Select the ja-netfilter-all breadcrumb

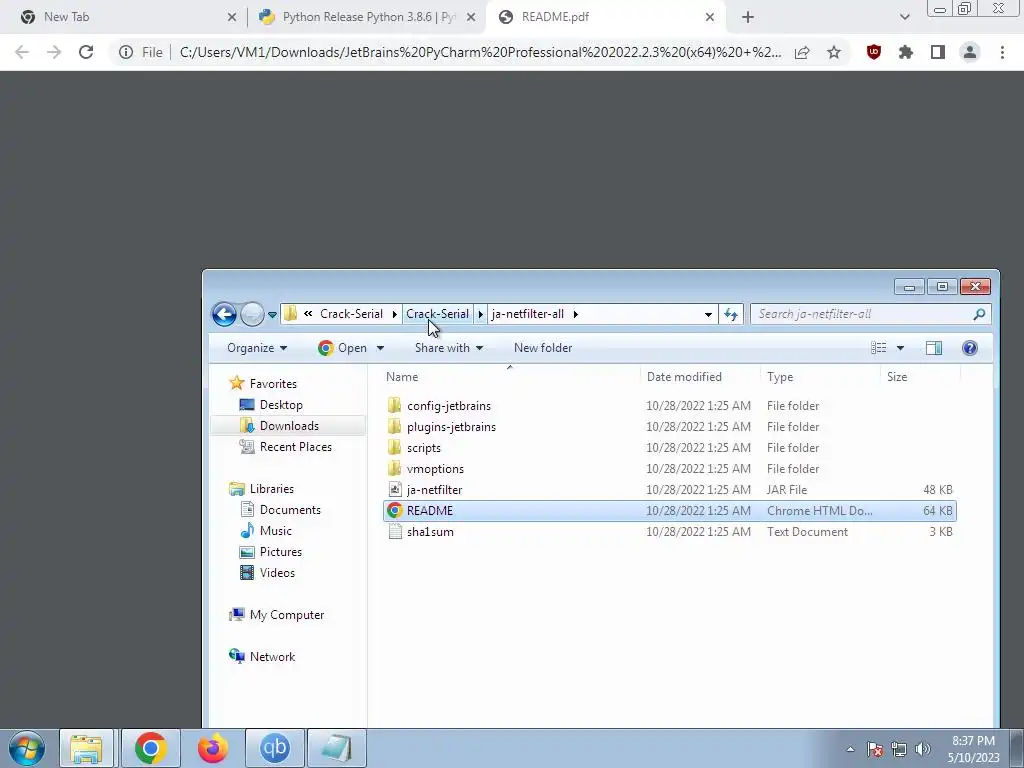pyautogui.click(x=528, y=314)
